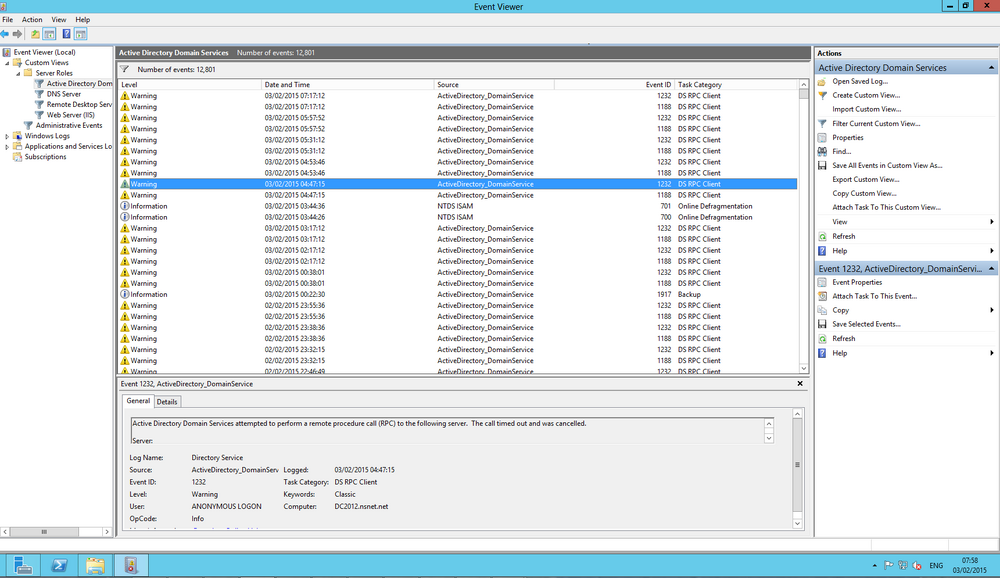Click the Create Custom View funnel icon
Screen dimensions: 1000x578
click(x=822, y=95)
